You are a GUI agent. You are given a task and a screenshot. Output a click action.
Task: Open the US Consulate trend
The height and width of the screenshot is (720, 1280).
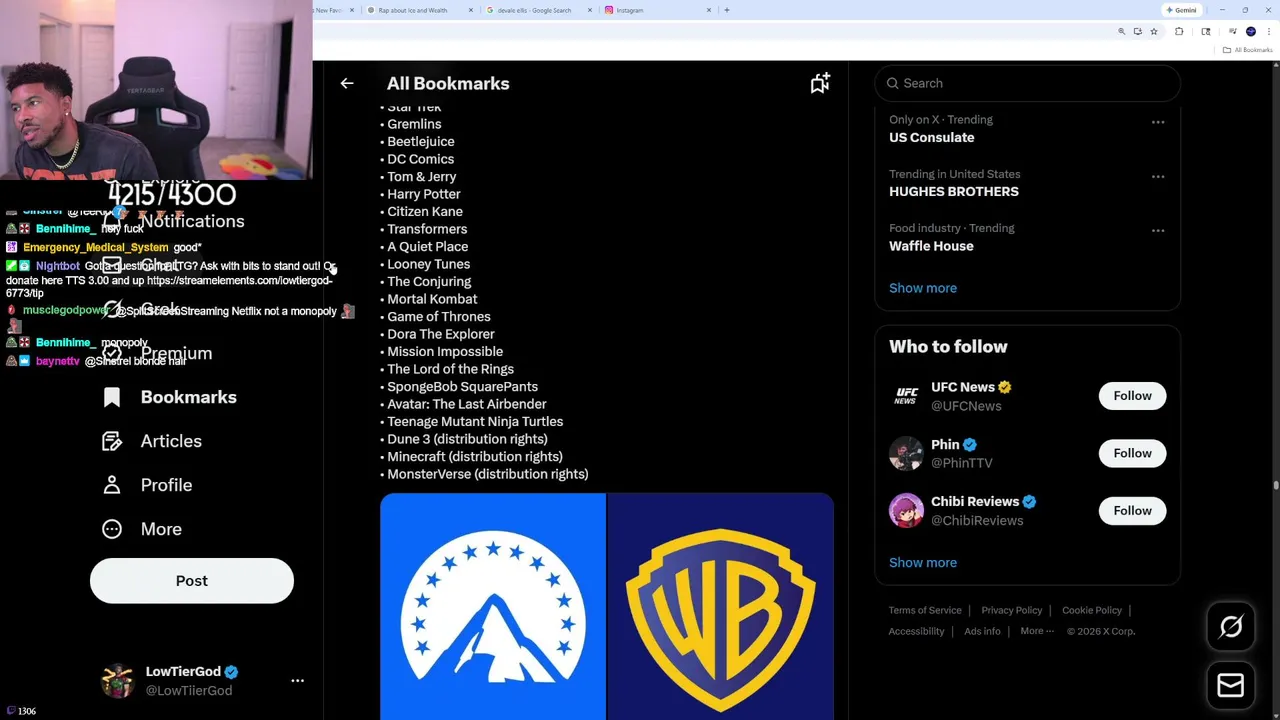[x=931, y=138]
